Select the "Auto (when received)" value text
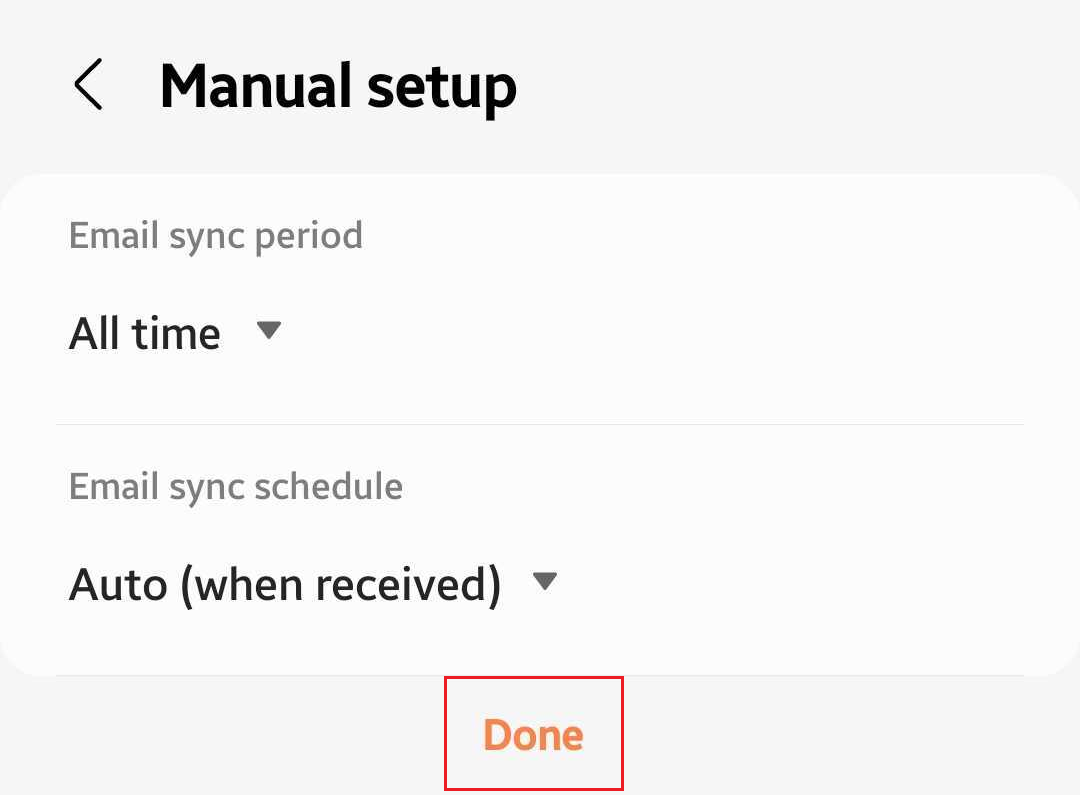1080x795 pixels. pyautogui.click(x=284, y=584)
